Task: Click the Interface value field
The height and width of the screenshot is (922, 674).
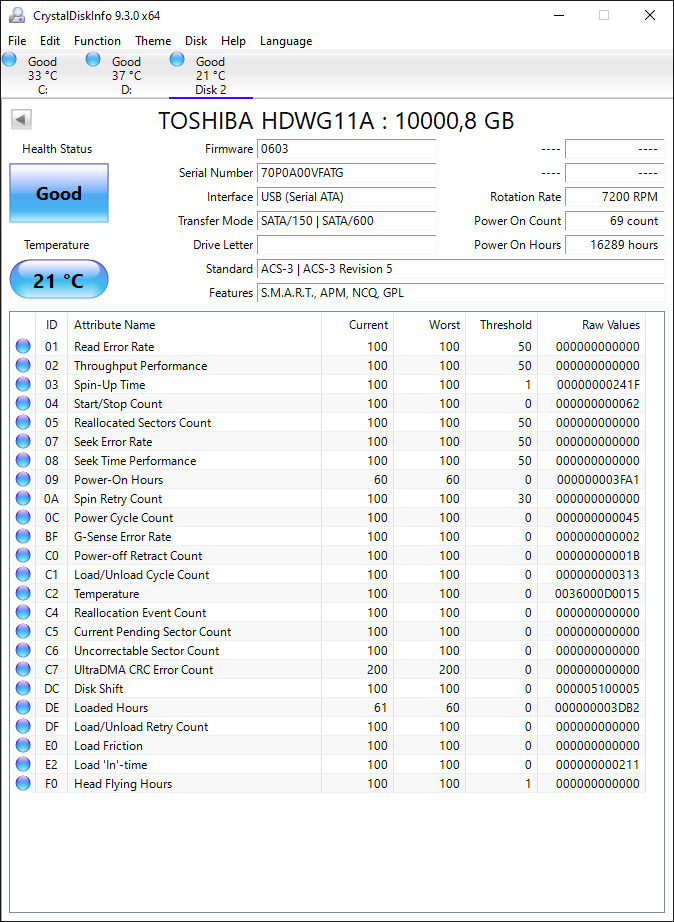Action: (346, 197)
